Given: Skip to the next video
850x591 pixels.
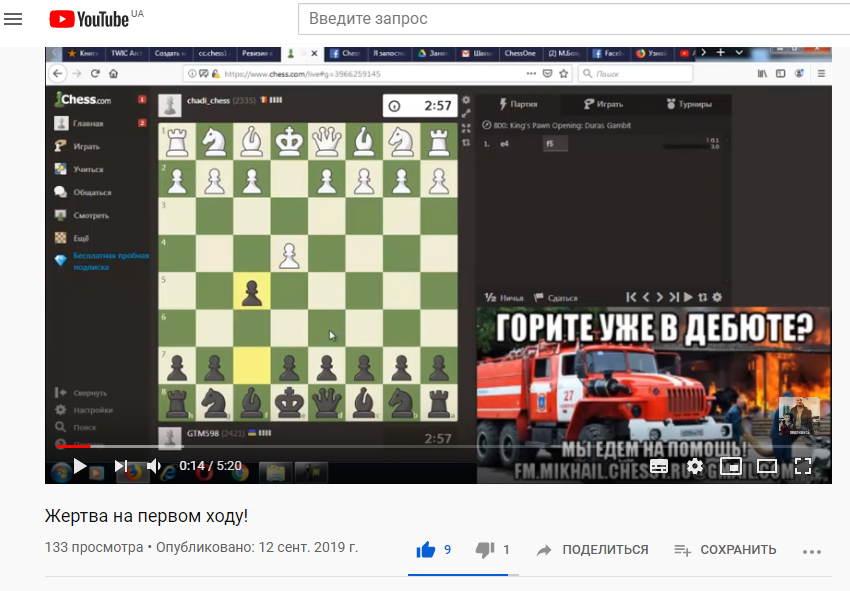Looking at the screenshot, I should [x=121, y=466].
